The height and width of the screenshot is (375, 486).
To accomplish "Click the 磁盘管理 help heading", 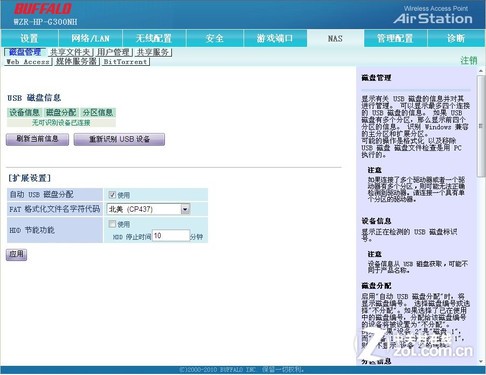I will [x=376, y=78].
